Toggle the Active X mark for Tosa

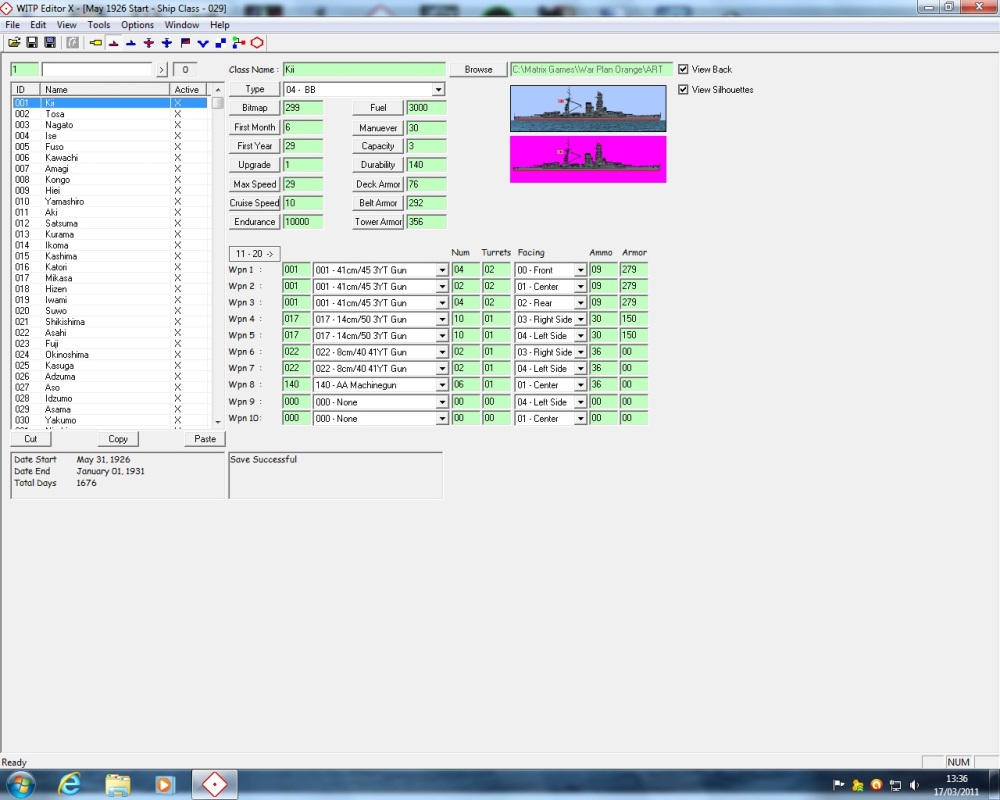[178, 114]
